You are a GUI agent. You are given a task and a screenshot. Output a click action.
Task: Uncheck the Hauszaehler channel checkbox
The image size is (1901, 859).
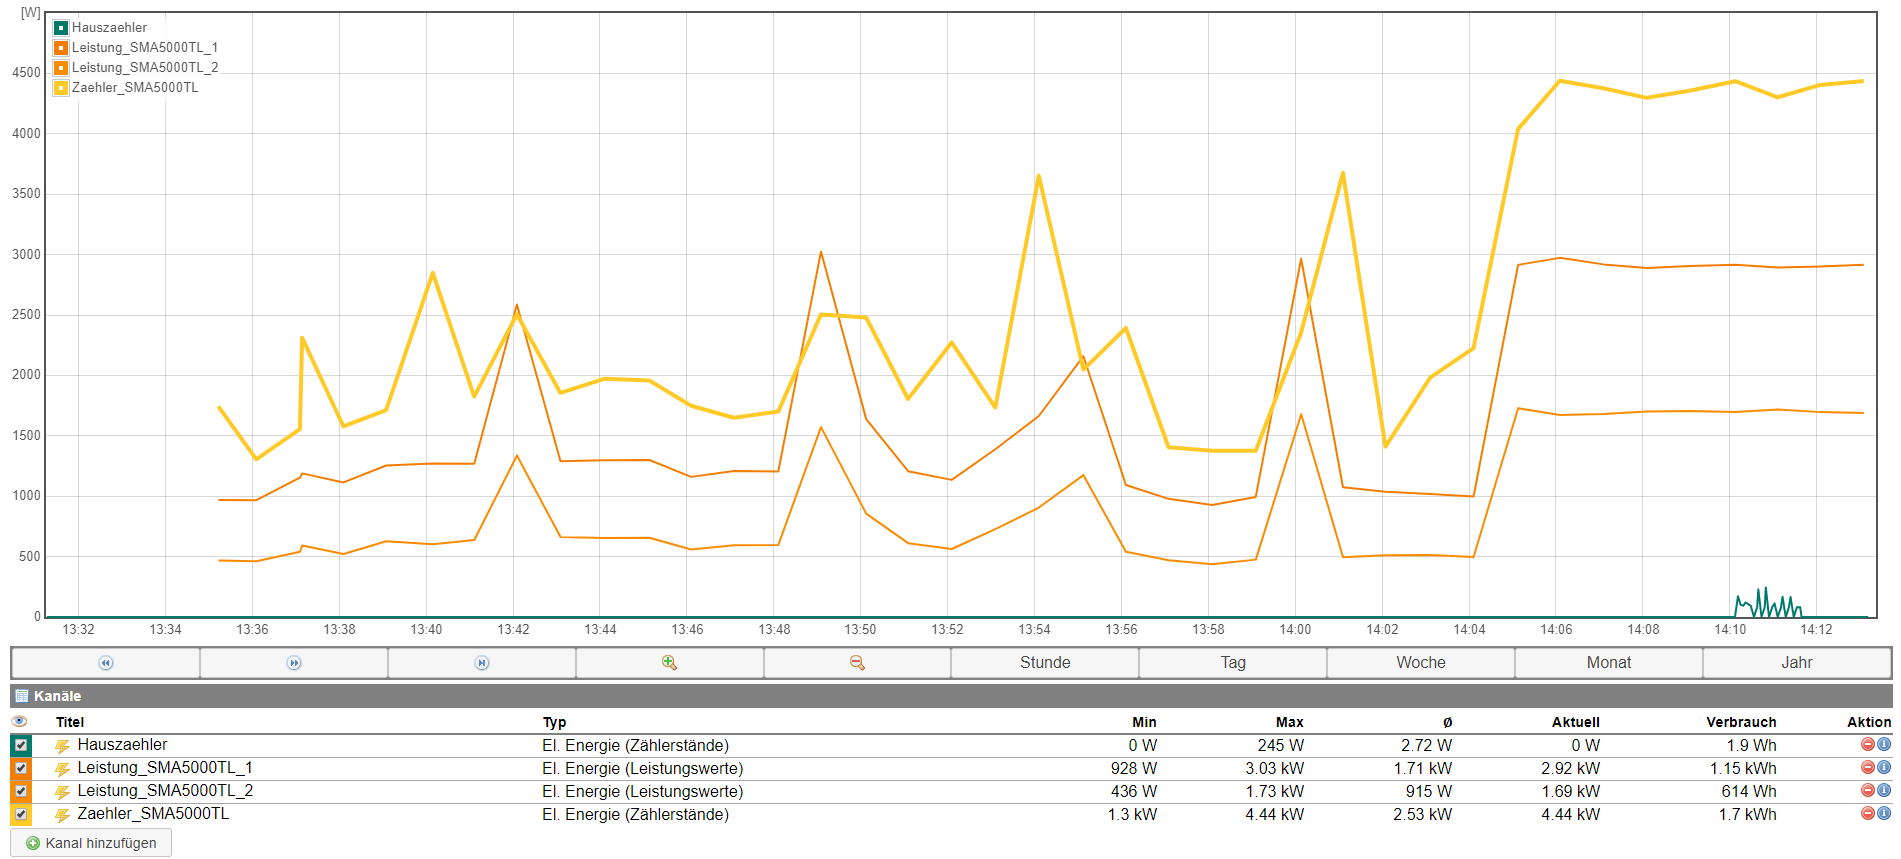[21, 745]
